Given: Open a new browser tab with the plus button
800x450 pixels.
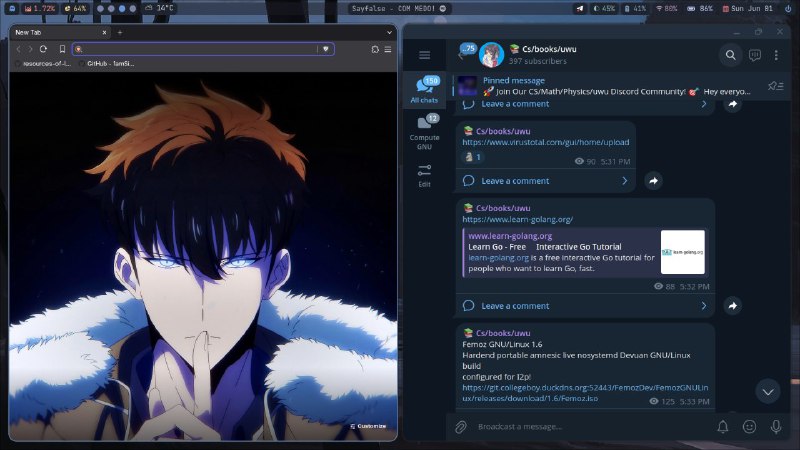Looking at the screenshot, I should pos(120,32).
